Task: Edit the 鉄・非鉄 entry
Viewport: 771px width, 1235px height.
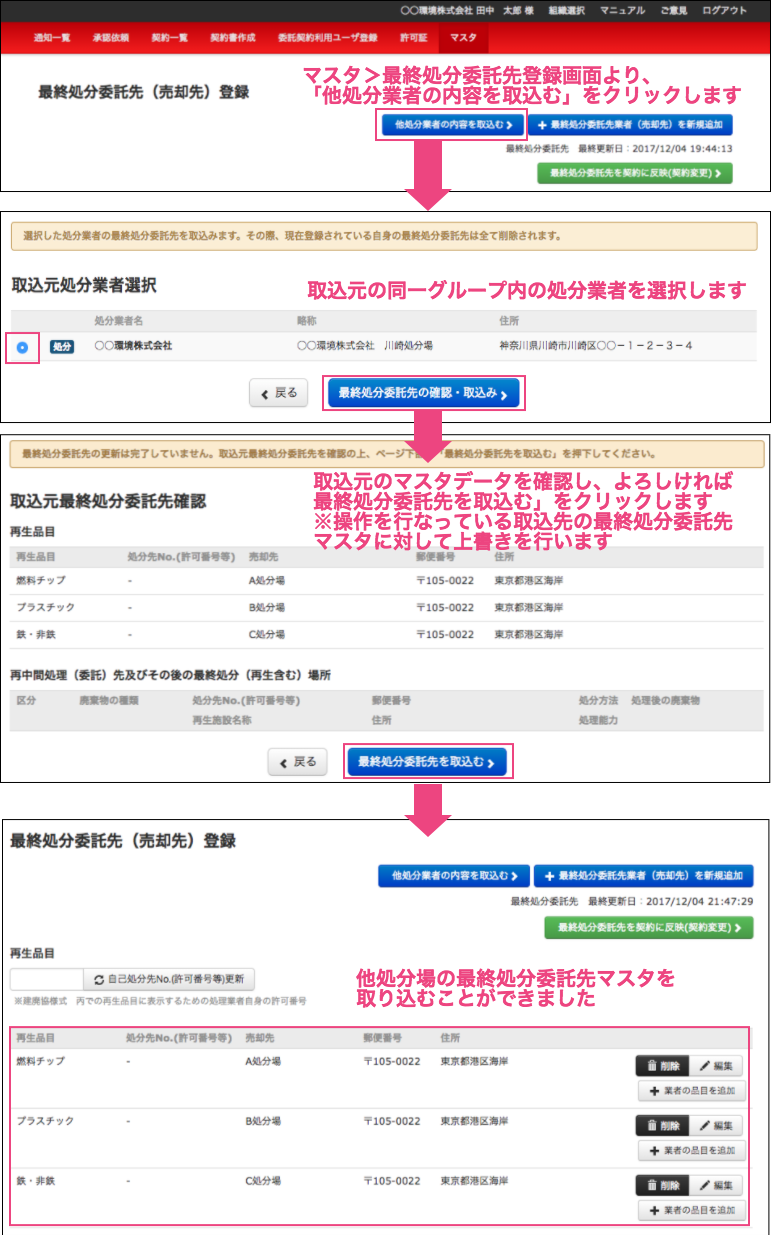Action: click(718, 1186)
